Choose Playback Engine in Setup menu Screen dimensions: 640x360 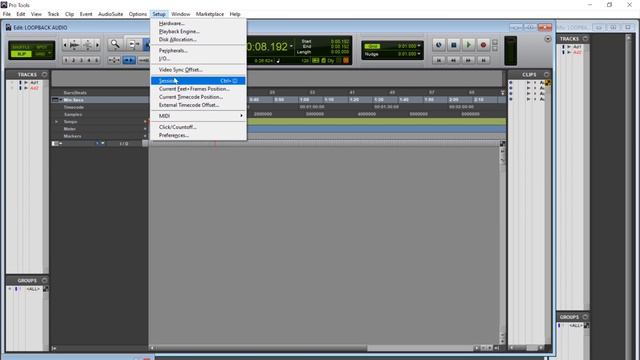pos(198,31)
